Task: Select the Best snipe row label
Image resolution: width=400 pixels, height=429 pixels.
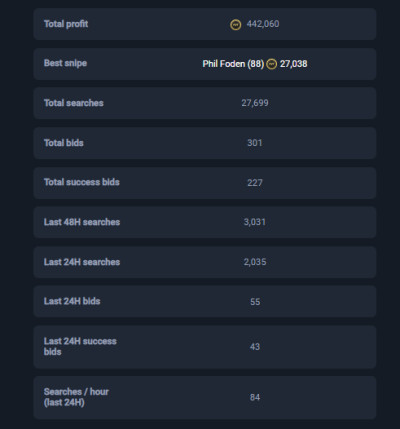Action: (65, 63)
